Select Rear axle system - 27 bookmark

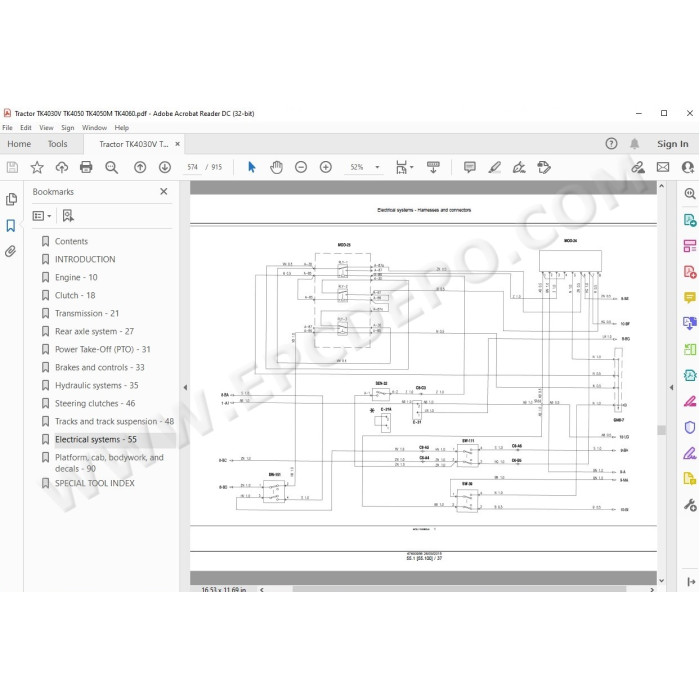click(94, 331)
